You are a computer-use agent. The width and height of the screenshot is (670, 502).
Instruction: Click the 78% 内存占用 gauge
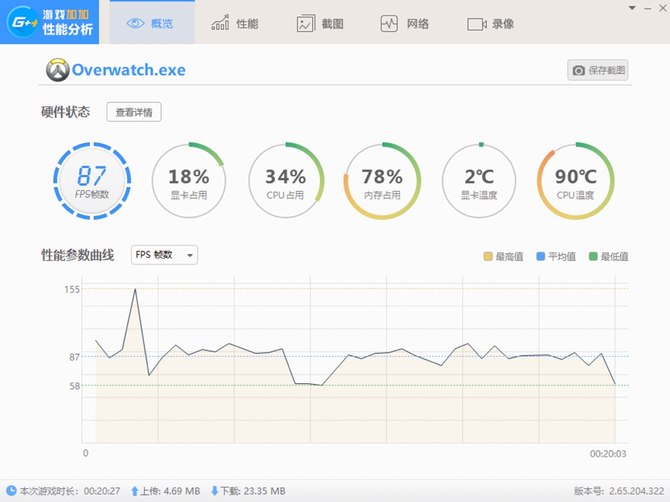(382, 181)
